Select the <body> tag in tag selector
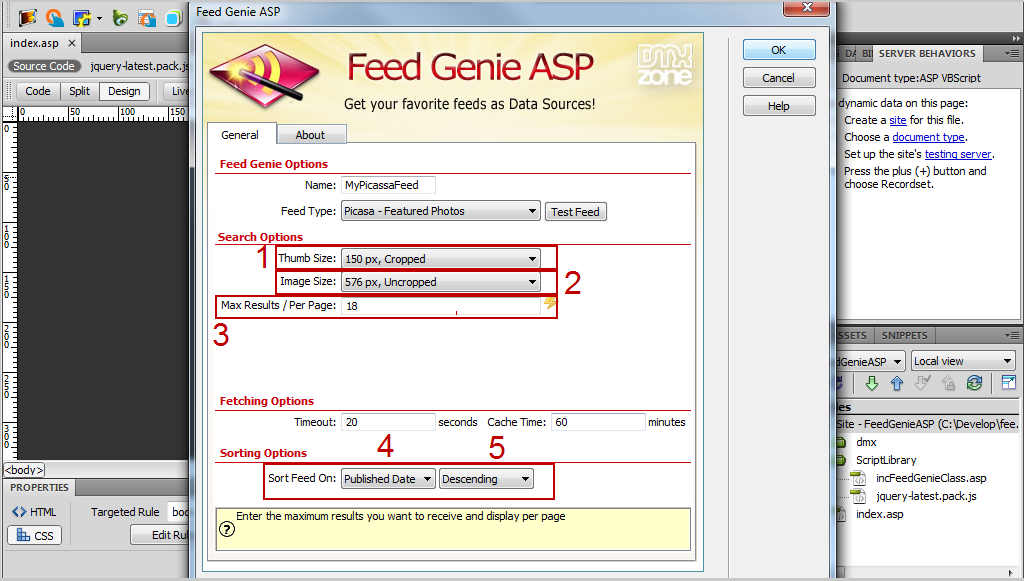This screenshot has width=1024, height=581. click(x=24, y=469)
